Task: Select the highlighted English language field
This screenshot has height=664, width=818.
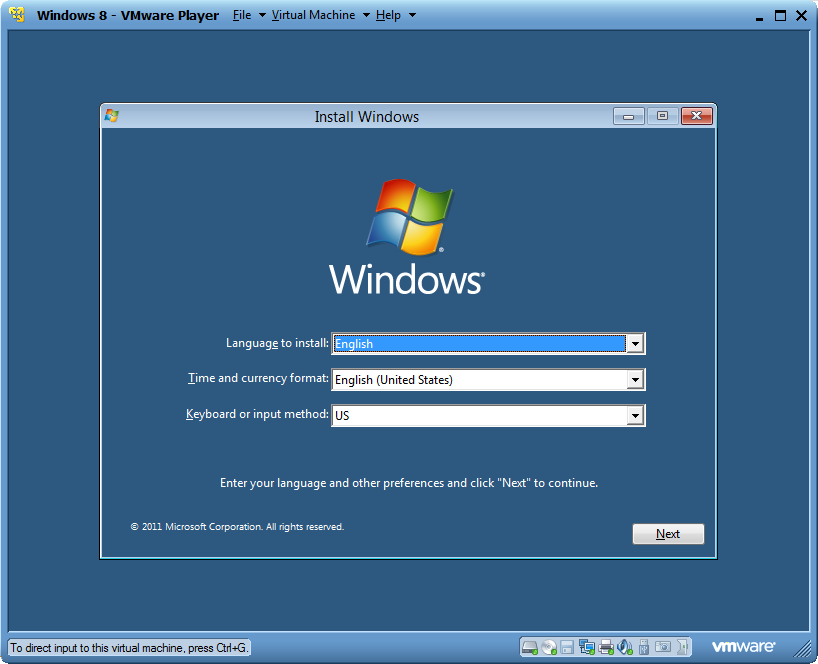Action: [x=479, y=344]
